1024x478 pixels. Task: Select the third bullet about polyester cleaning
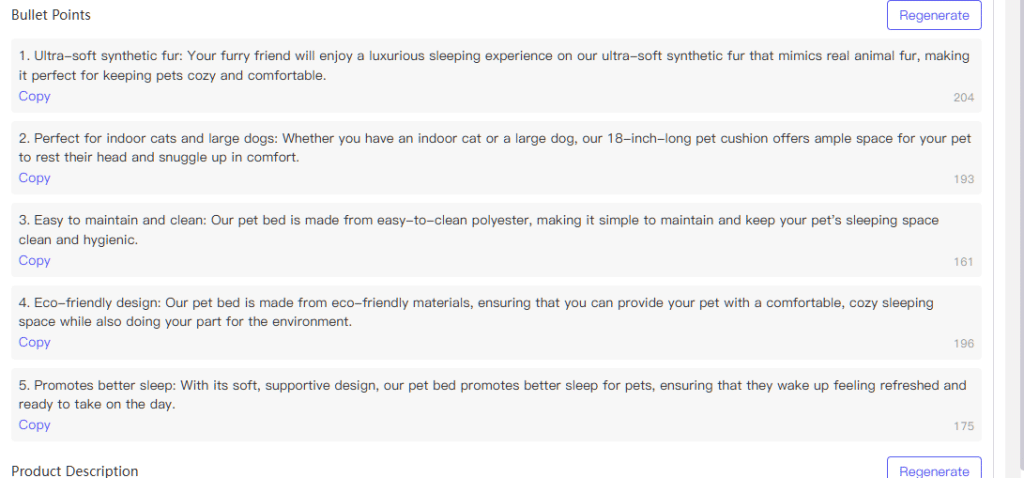[479, 230]
